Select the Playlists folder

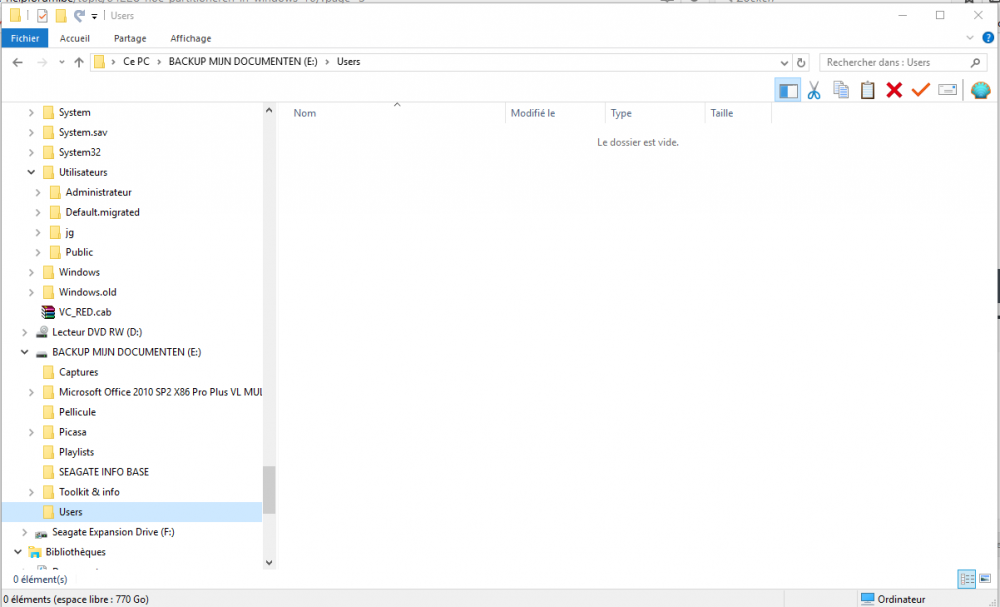pos(77,452)
